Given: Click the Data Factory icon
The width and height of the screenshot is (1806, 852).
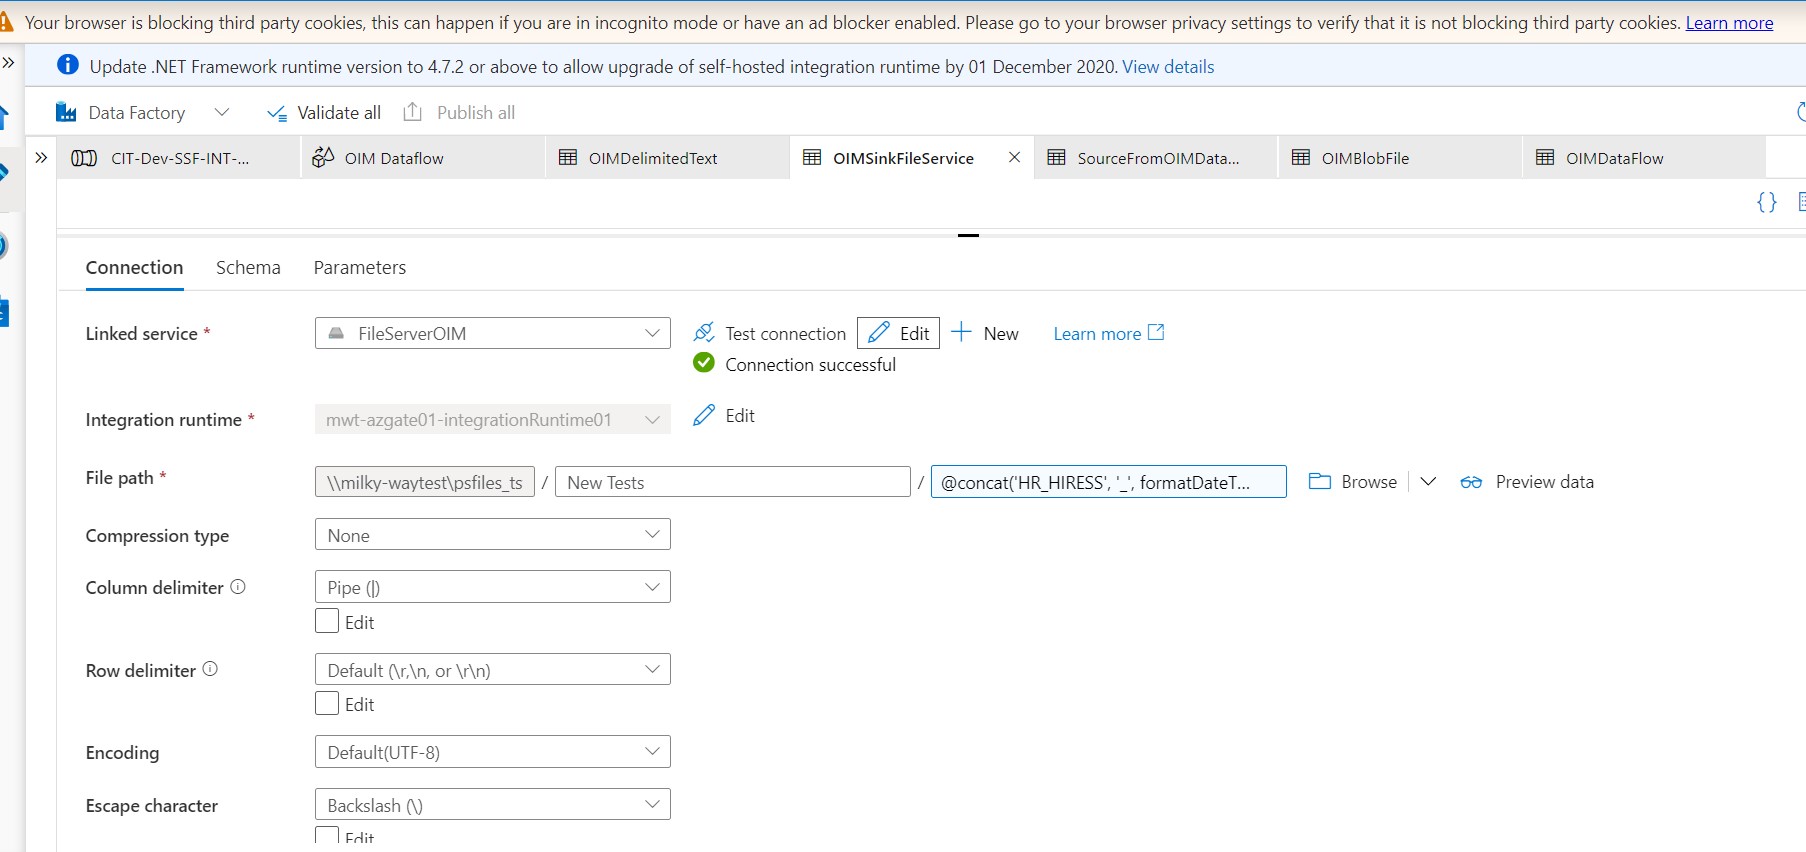Looking at the screenshot, I should pyautogui.click(x=66, y=112).
